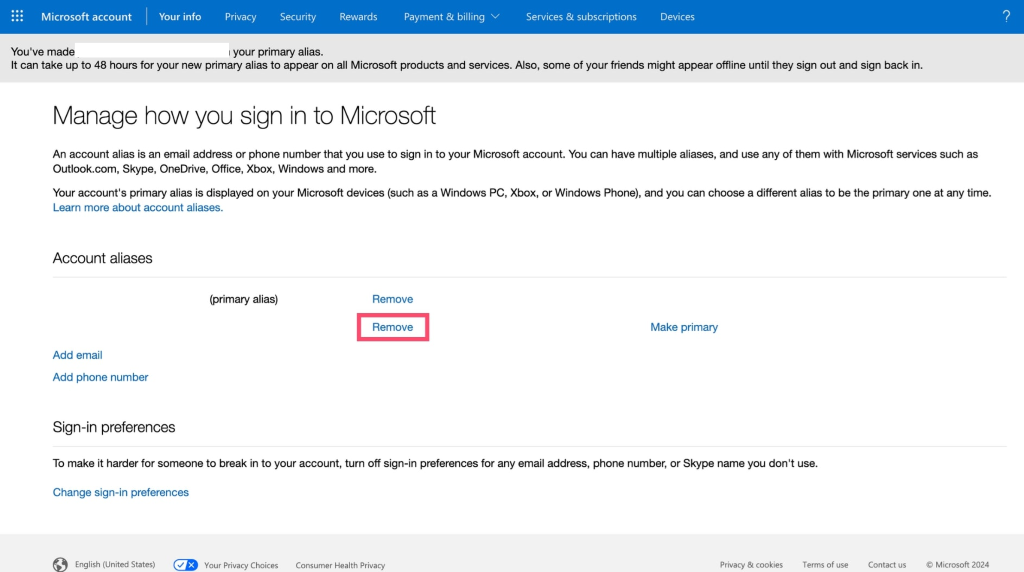1024x572 pixels.
Task: Go to Microsoft account home
Action: (86, 16)
